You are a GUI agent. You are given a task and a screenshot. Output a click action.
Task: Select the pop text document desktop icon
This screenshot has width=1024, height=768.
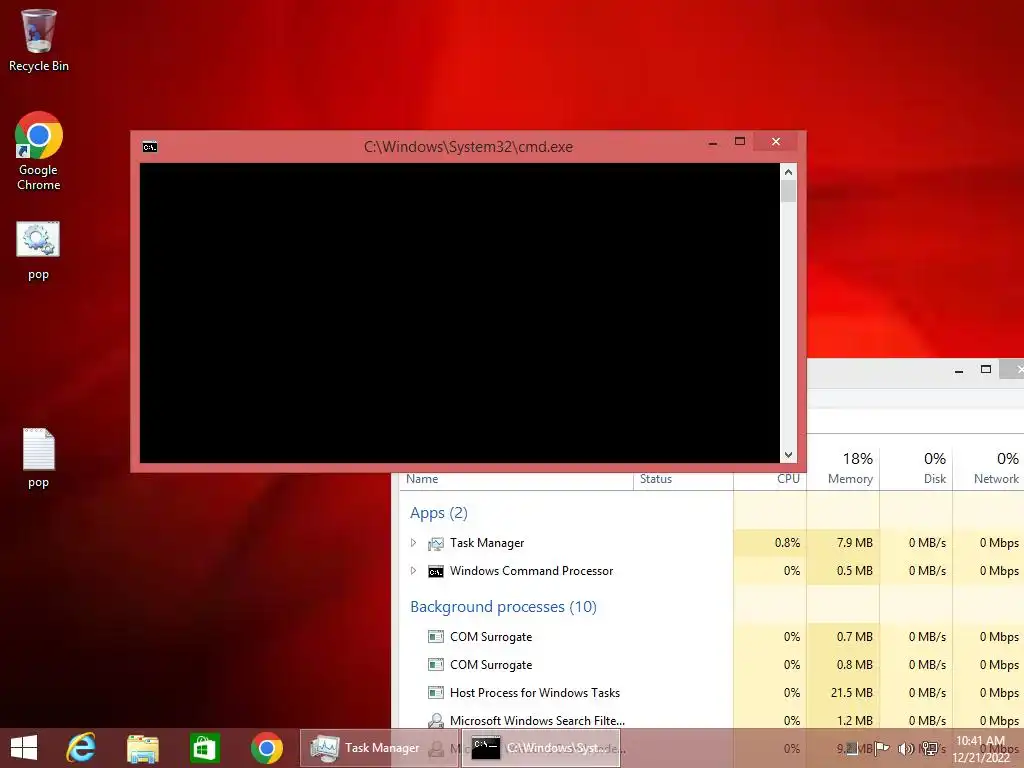pos(39,458)
